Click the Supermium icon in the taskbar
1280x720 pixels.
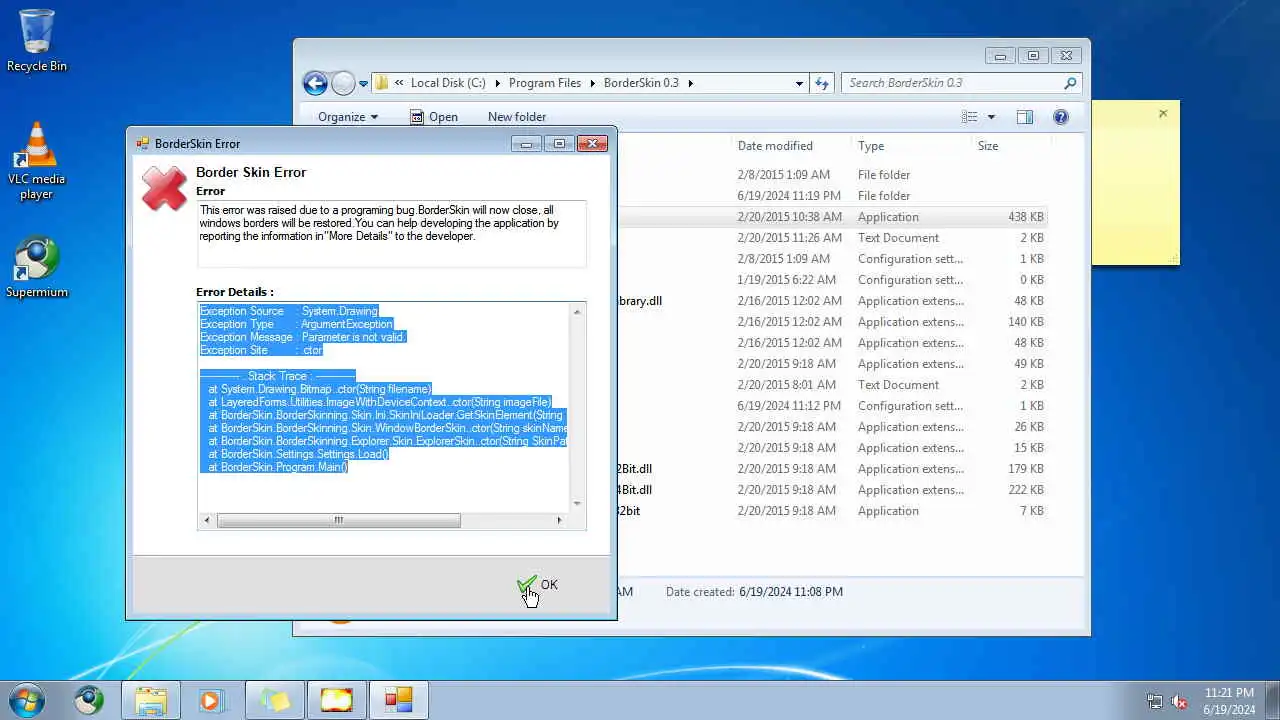[x=89, y=700]
